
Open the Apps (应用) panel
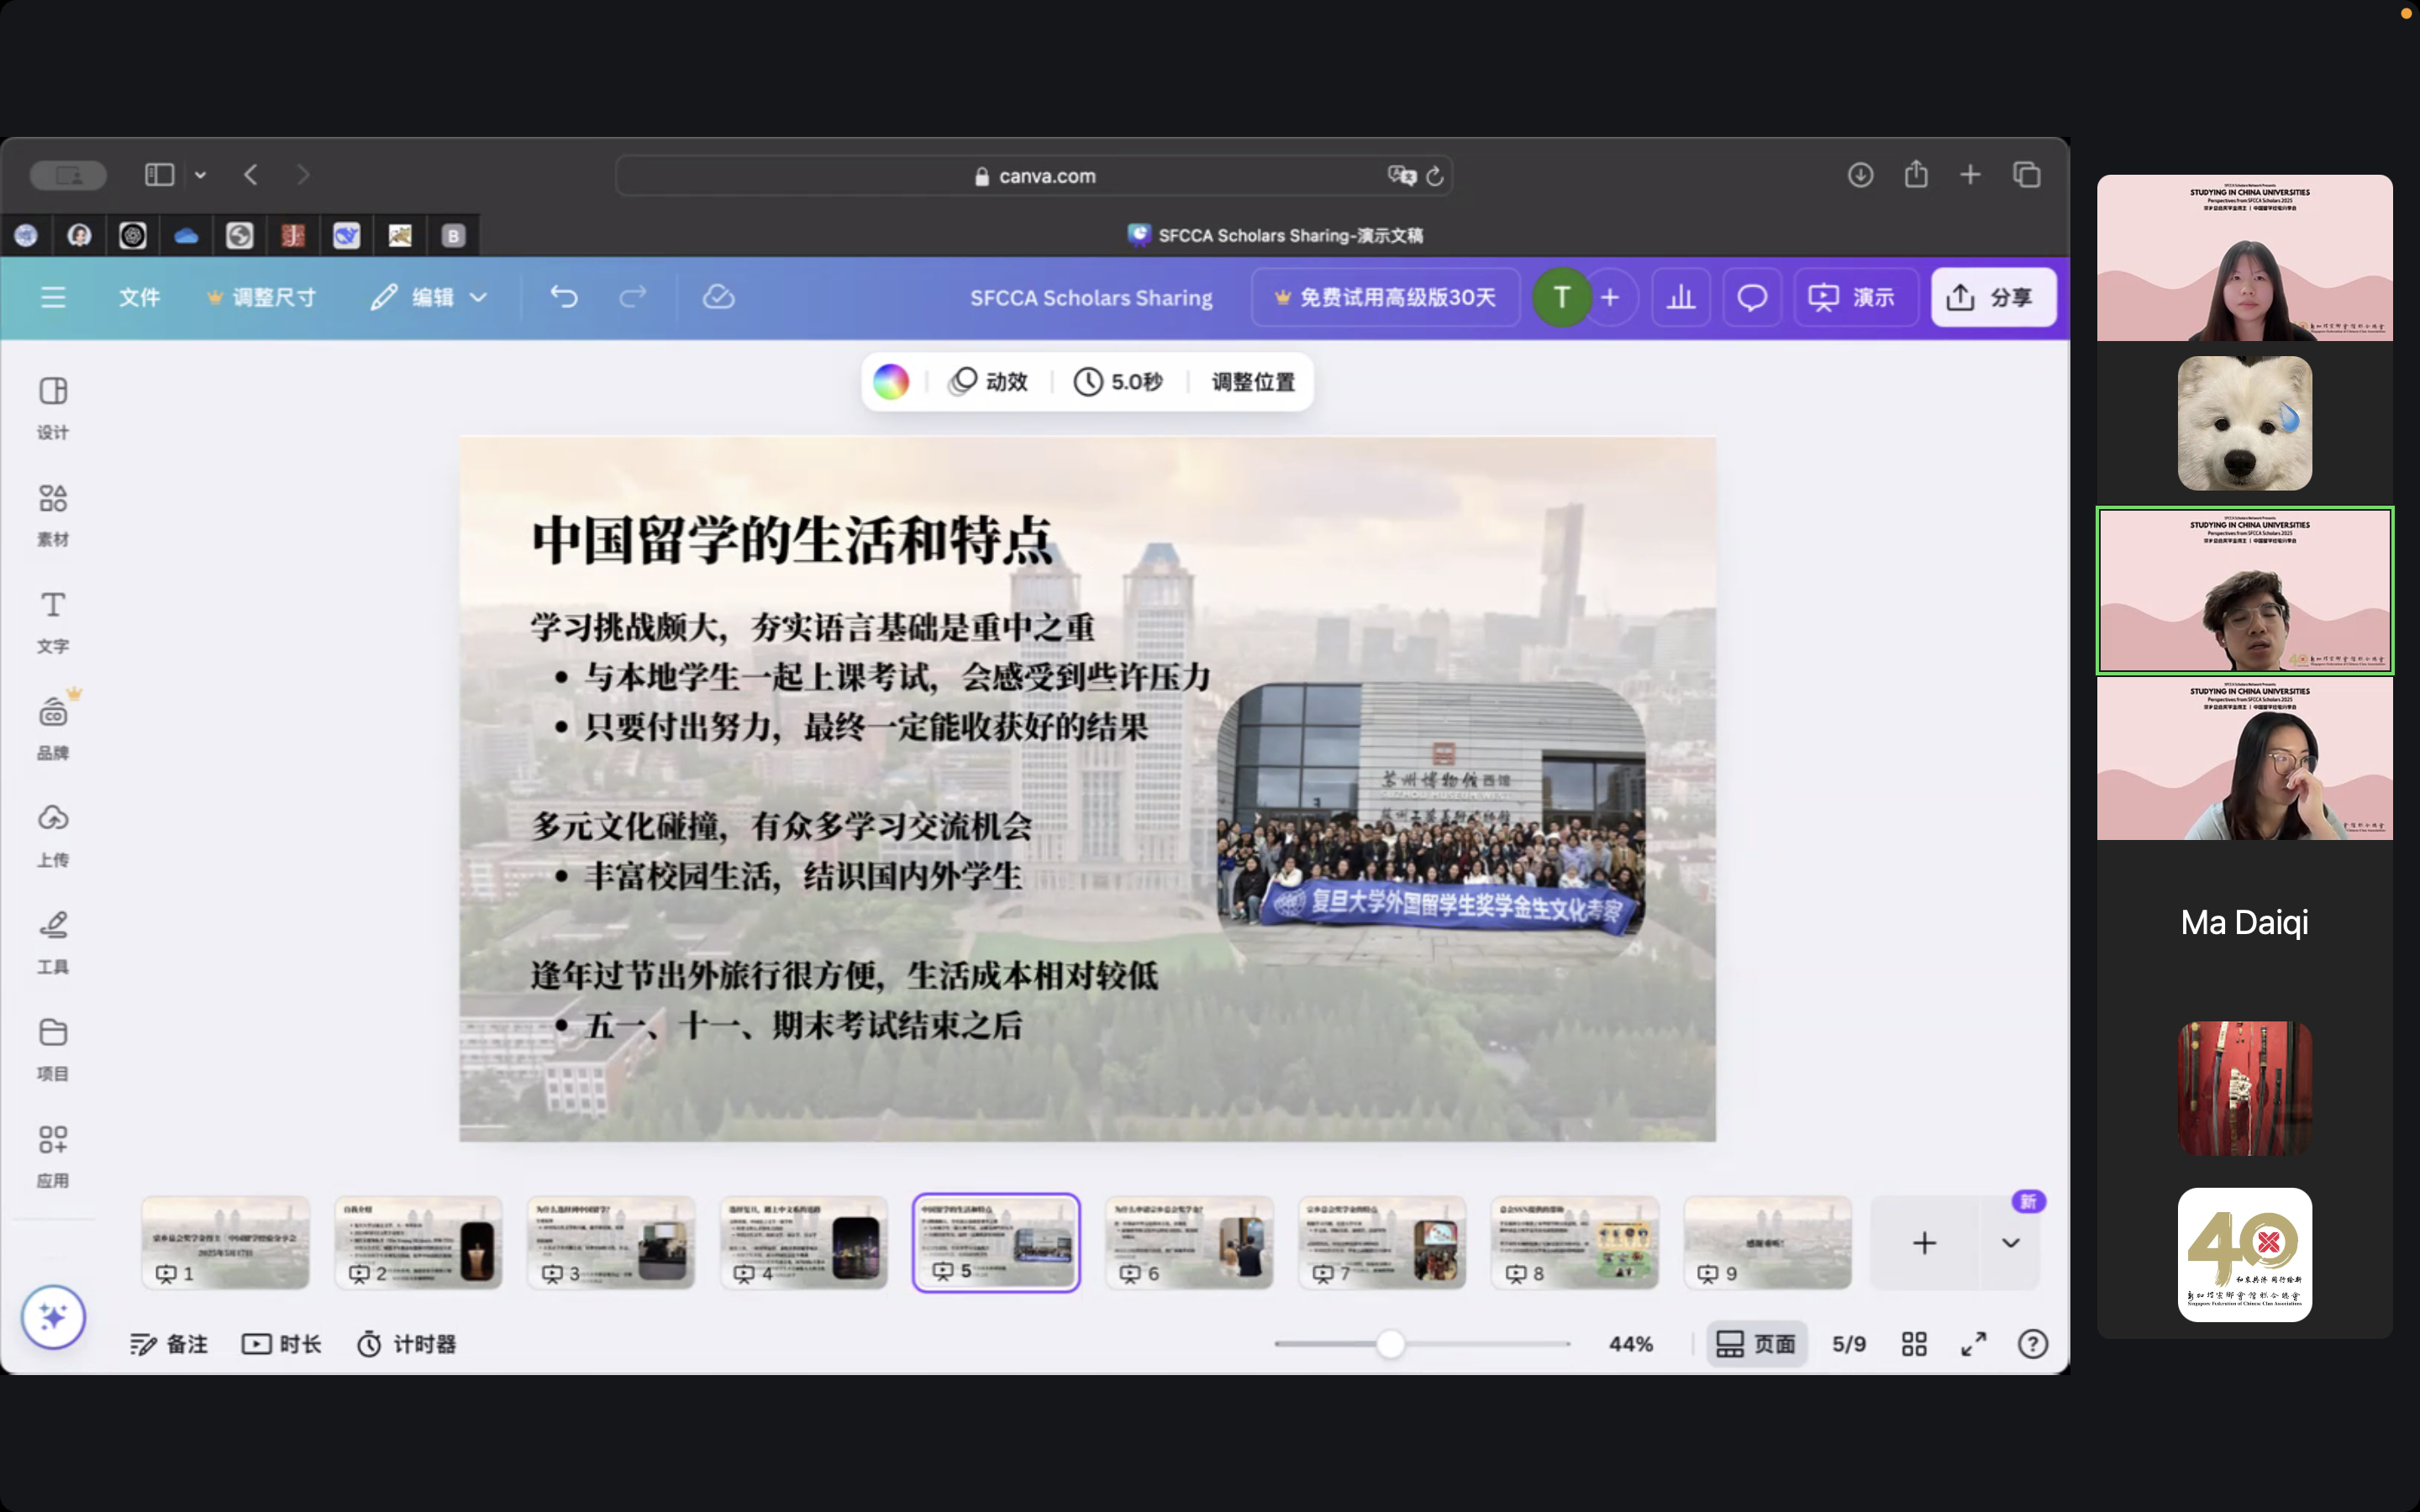pyautogui.click(x=53, y=1157)
